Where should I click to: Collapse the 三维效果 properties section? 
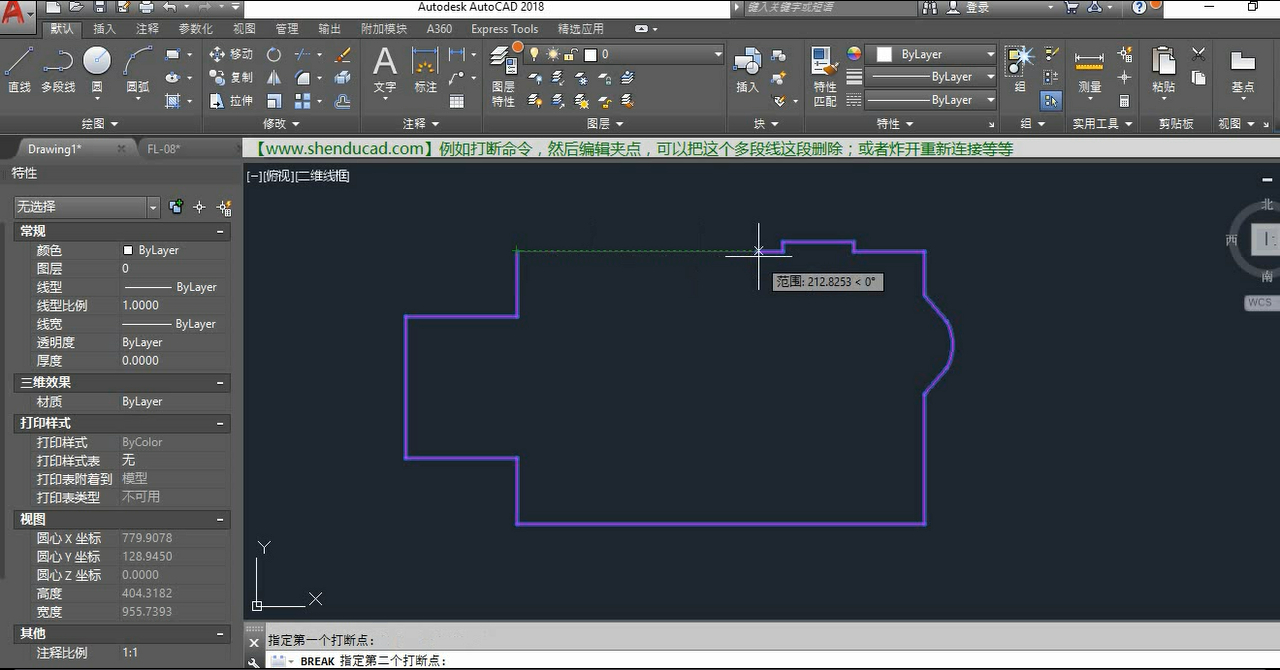[x=220, y=383]
